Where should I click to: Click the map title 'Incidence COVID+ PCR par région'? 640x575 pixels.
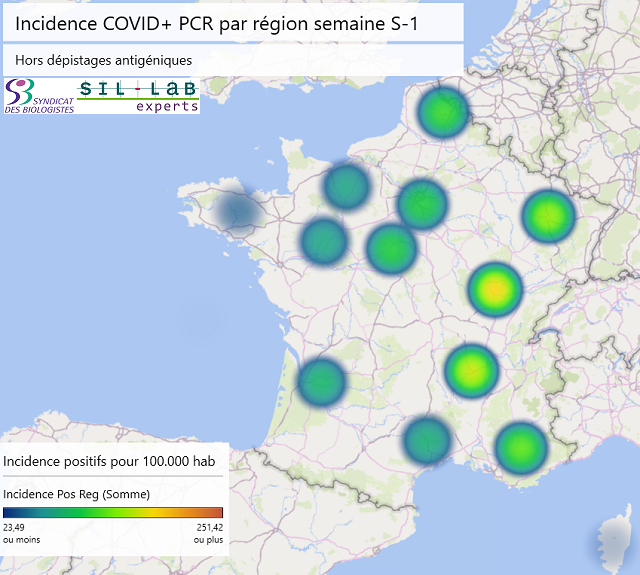click(216, 24)
